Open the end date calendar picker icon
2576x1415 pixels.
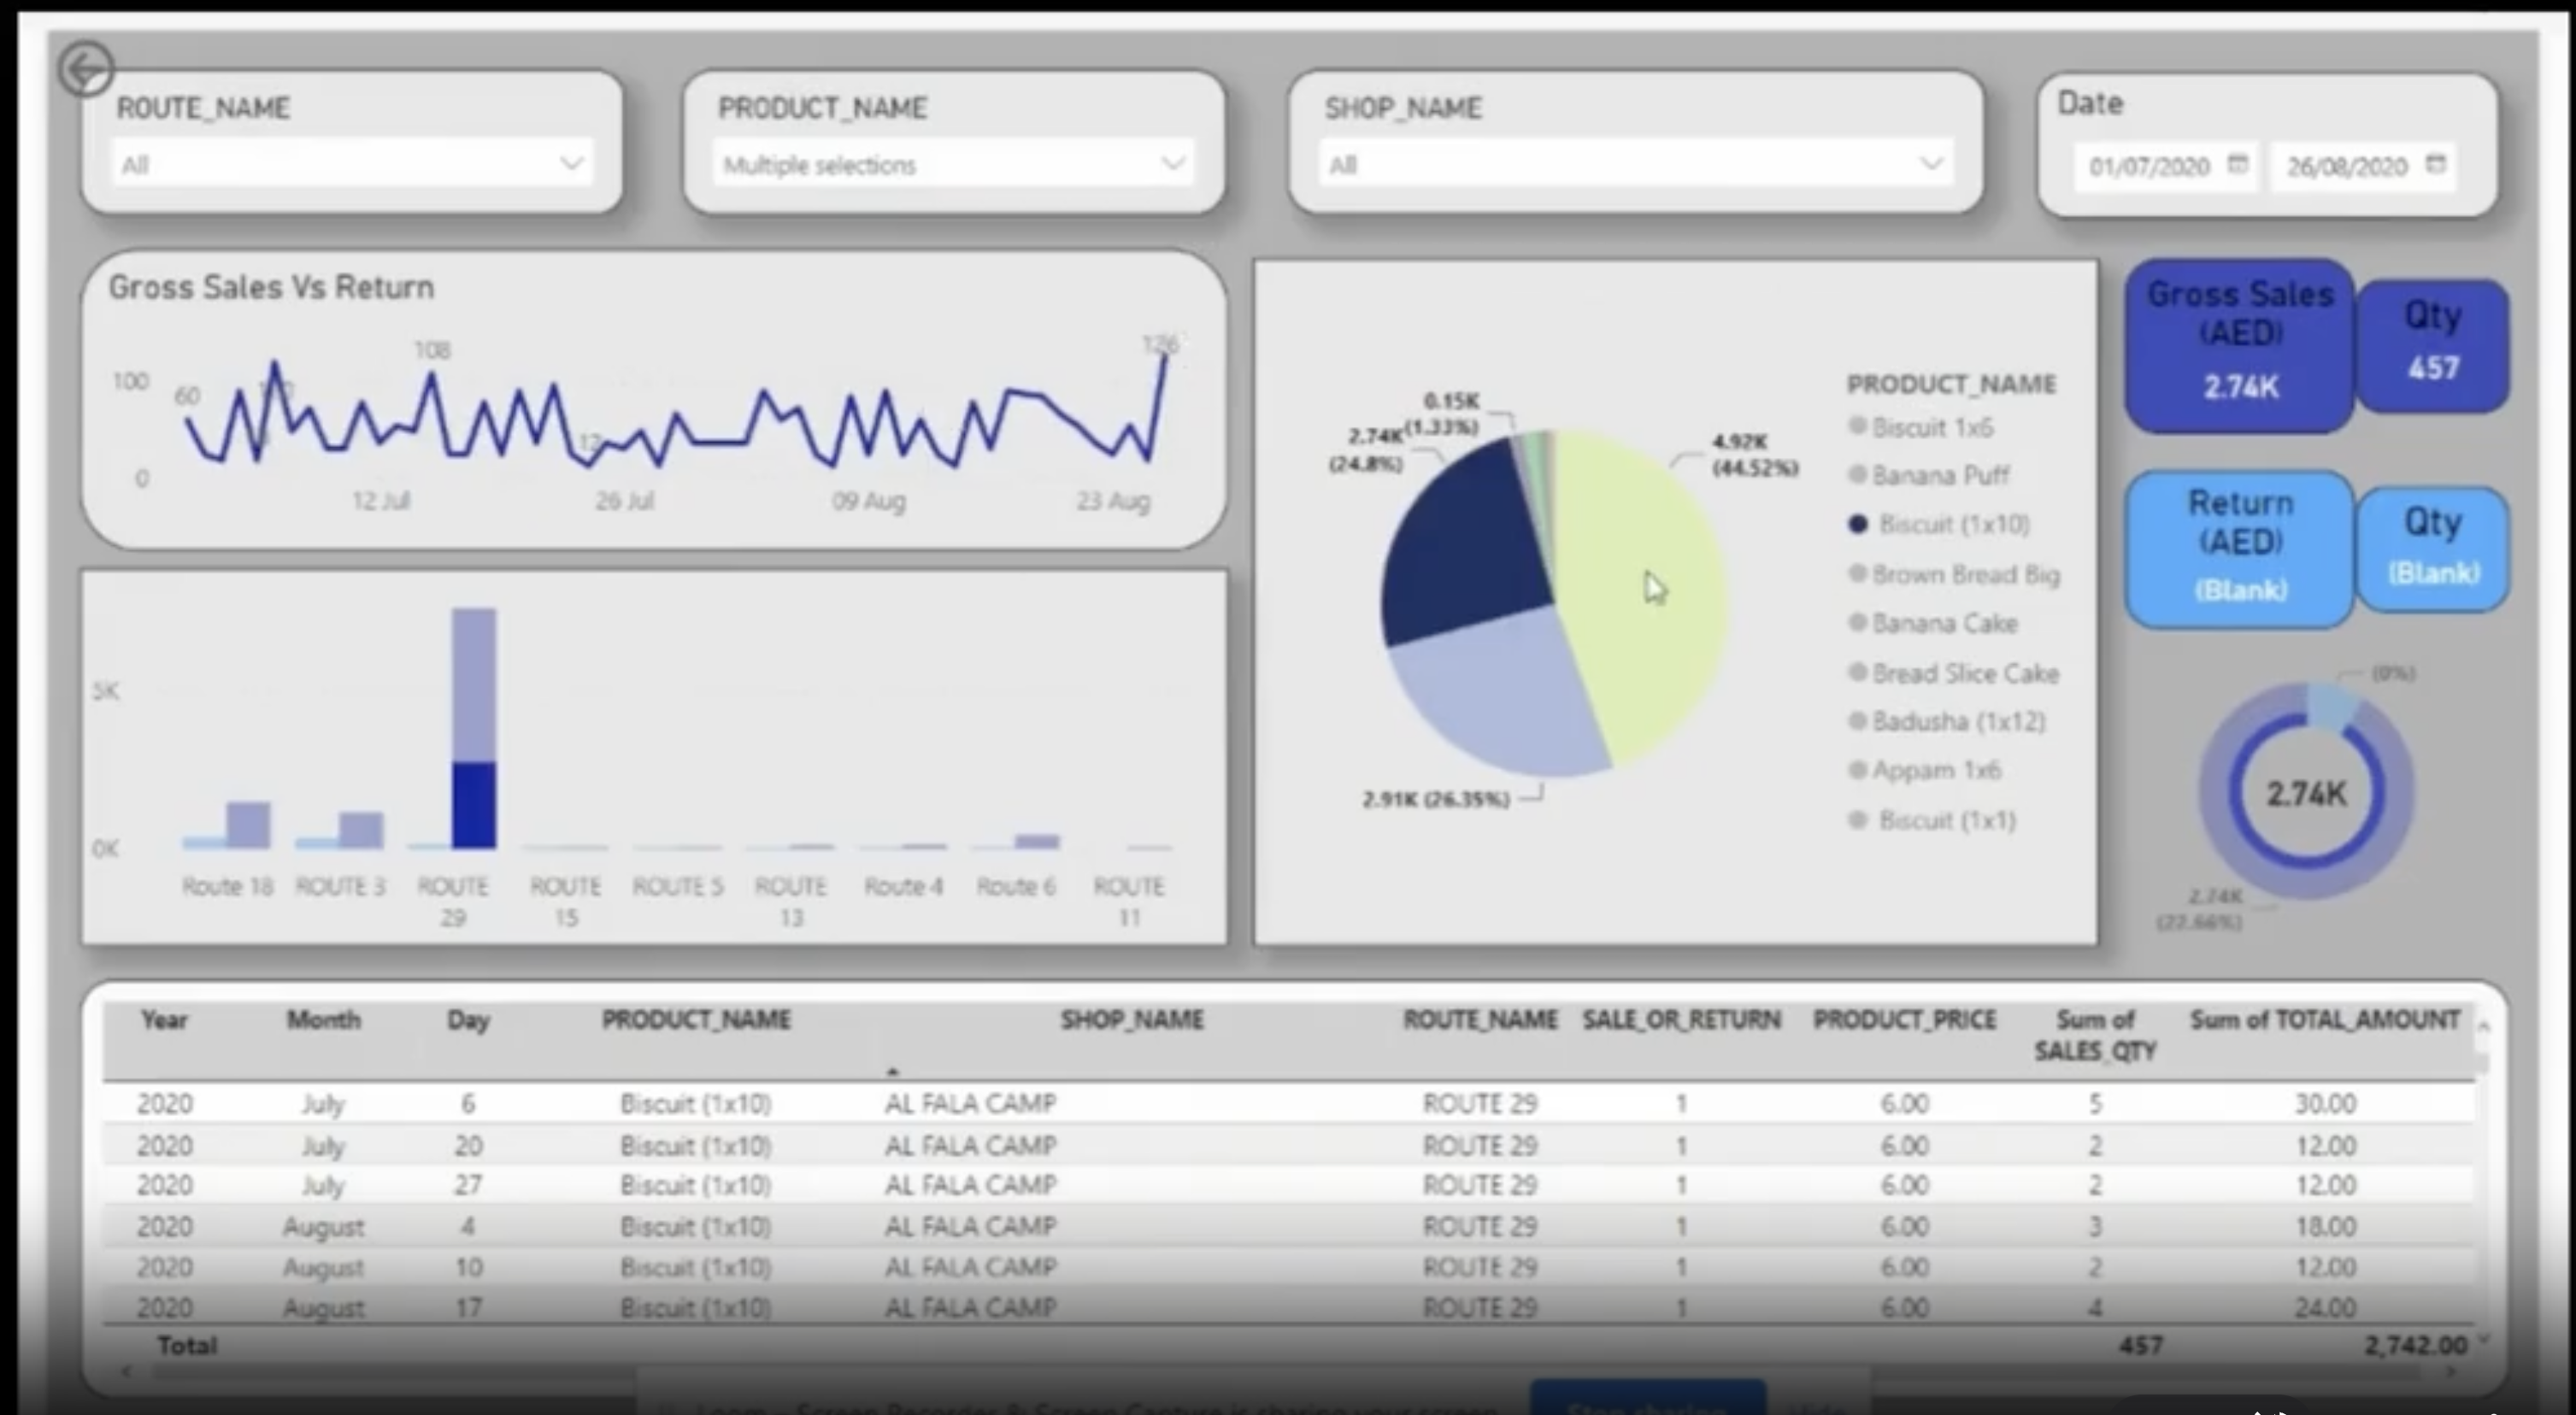(2436, 164)
